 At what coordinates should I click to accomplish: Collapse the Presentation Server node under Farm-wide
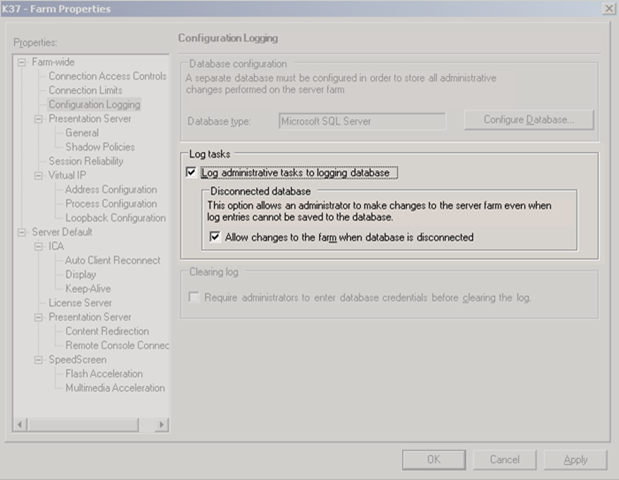(39, 119)
